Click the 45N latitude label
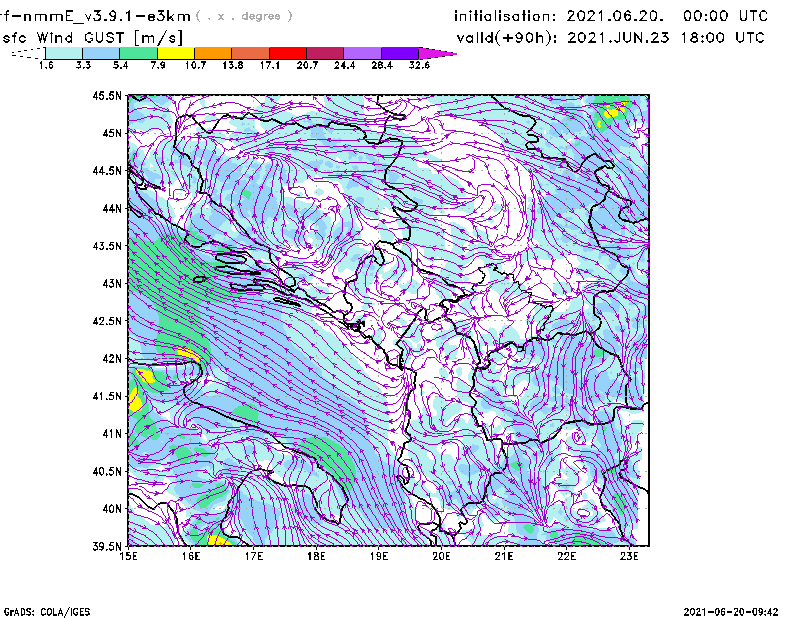Image resolution: width=800 pixels, height=618 pixels. click(x=112, y=133)
